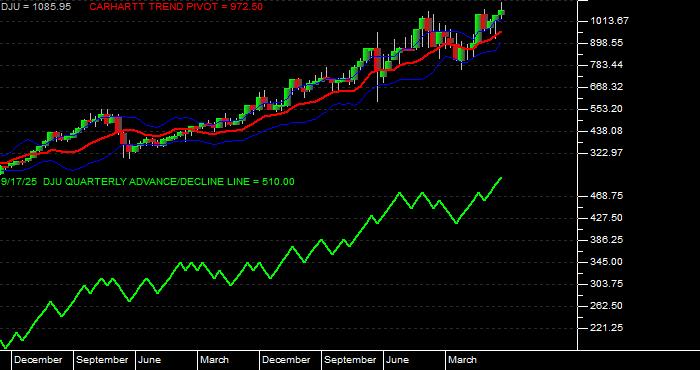This screenshot has width=700, height=370.
Task: Select the CARHARTT TREND PIVOT = 972.50 label
Action: coord(176,7)
